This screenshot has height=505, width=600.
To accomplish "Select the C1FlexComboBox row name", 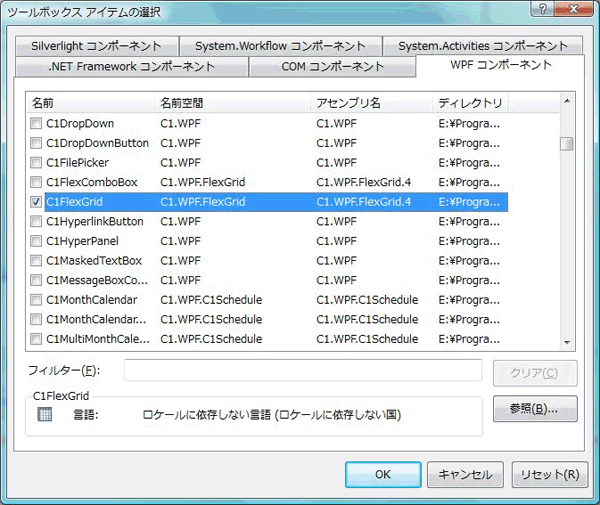I will [92, 182].
